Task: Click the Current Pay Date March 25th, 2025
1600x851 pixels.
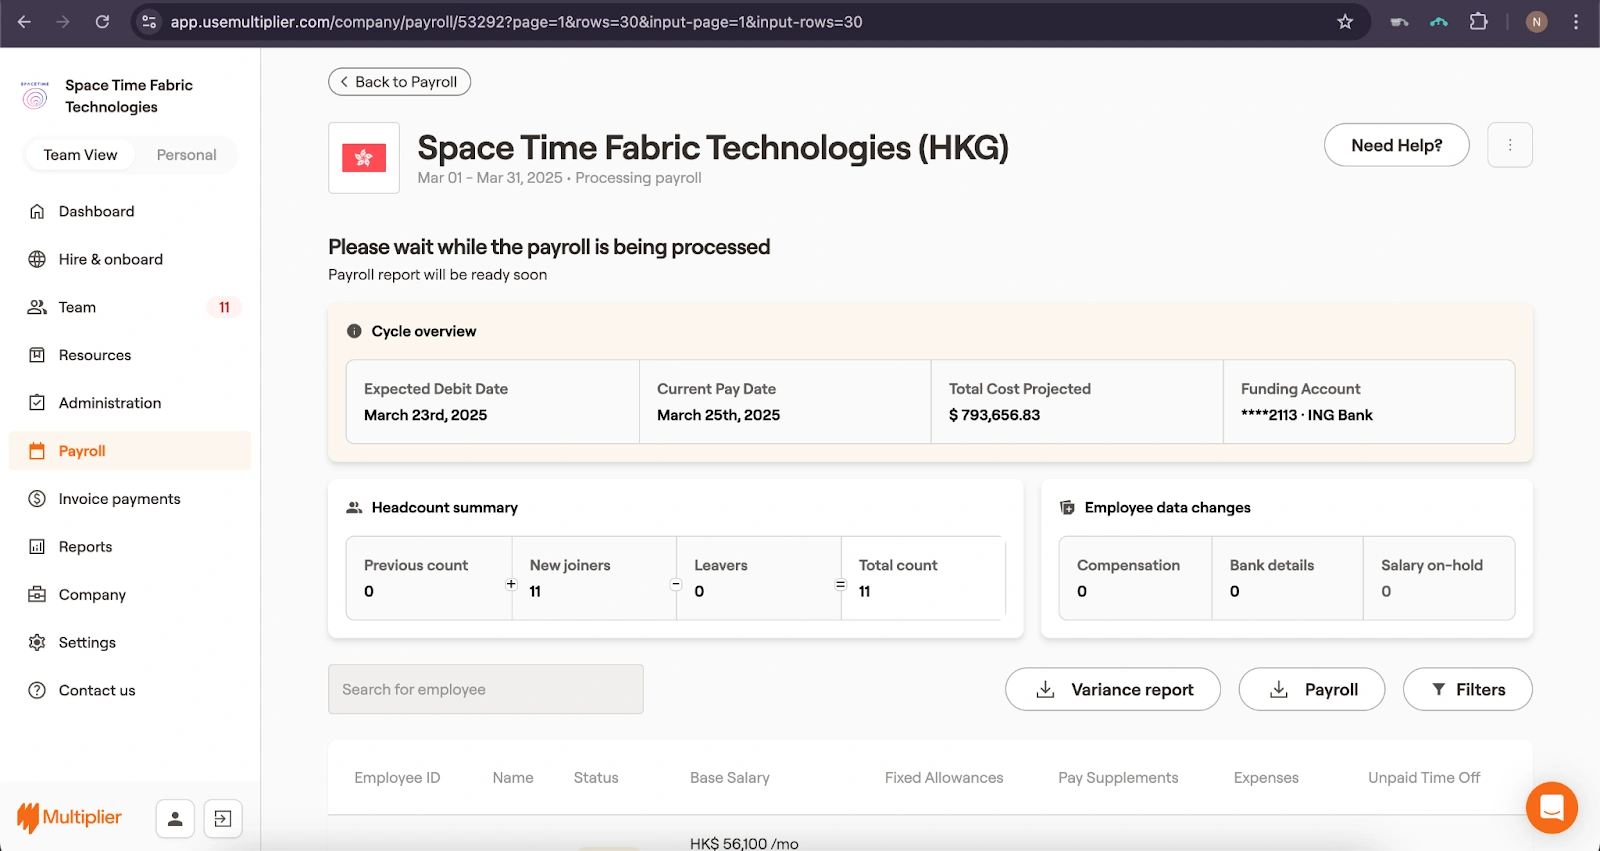Action: pos(718,415)
